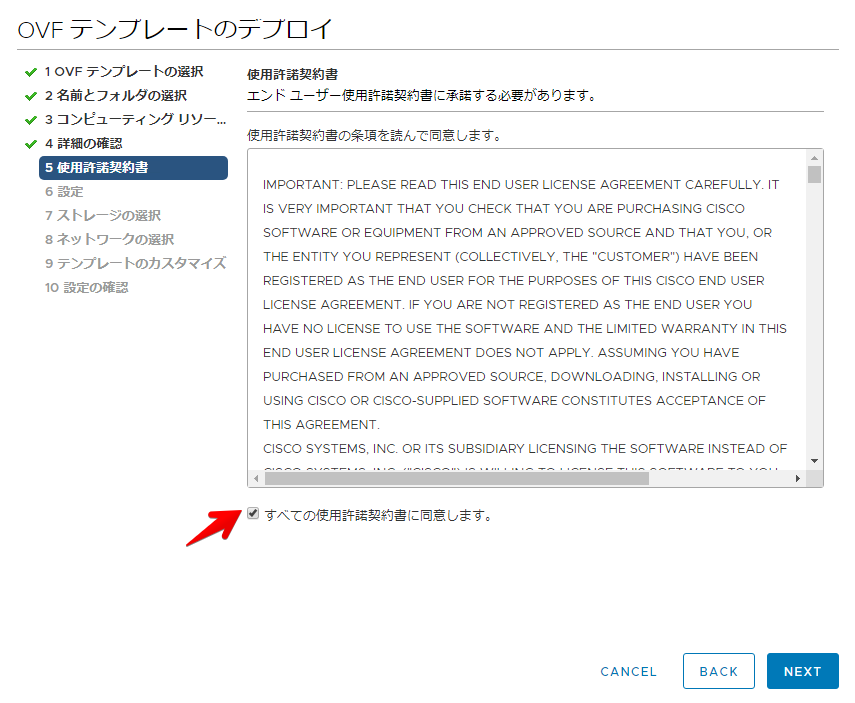Click the license text scroll-up arrow
The image size is (855, 703).
pyautogui.click(x=814, y=158)
